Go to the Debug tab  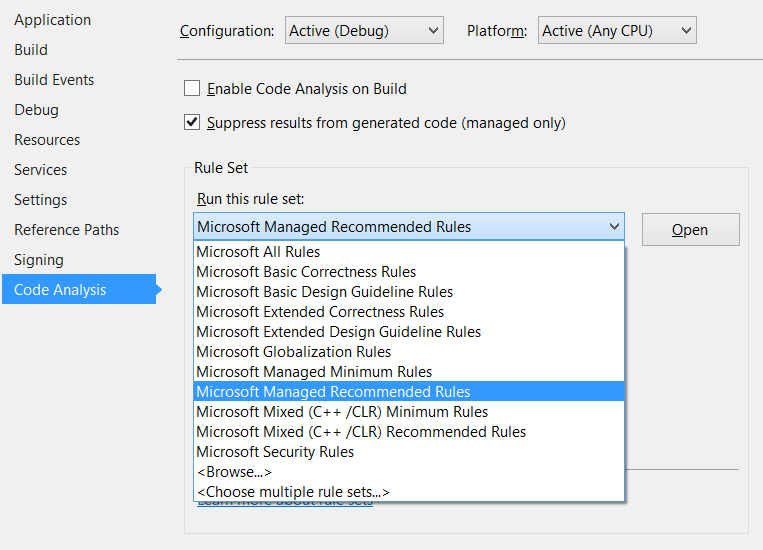click(36, 110)
